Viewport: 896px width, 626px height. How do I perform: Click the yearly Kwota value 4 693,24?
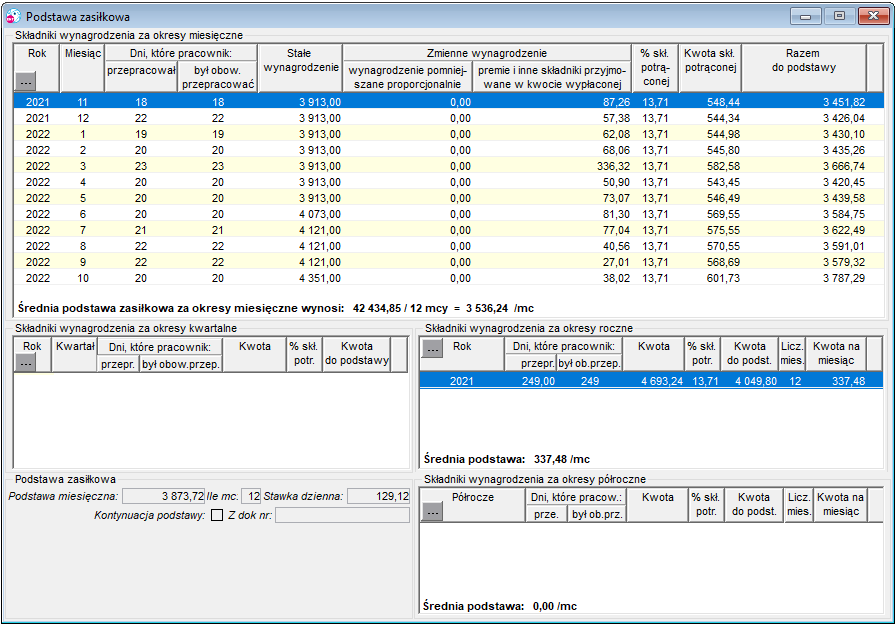tap(662, 381)
